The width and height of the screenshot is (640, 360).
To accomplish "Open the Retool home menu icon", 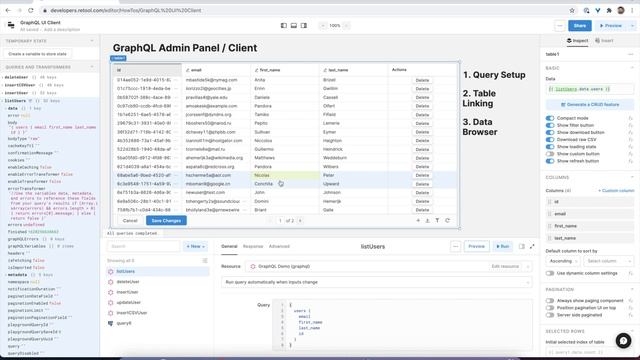I will pyautogui.click(x=11, y=25).
